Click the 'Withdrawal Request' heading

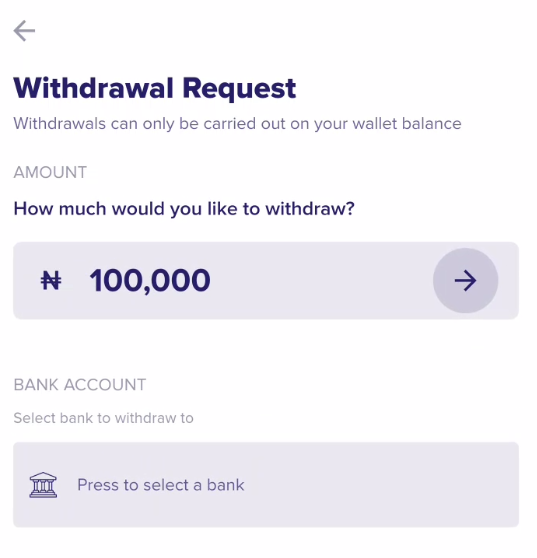coord(154,88)
